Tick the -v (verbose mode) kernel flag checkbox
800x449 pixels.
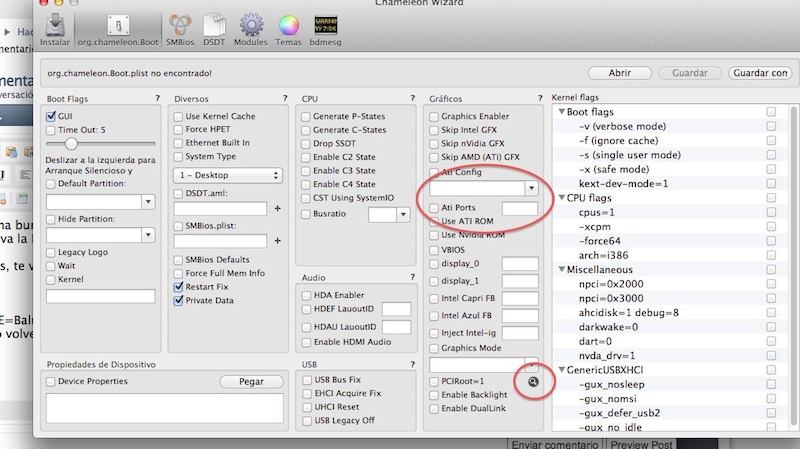[x=771, y=126]
